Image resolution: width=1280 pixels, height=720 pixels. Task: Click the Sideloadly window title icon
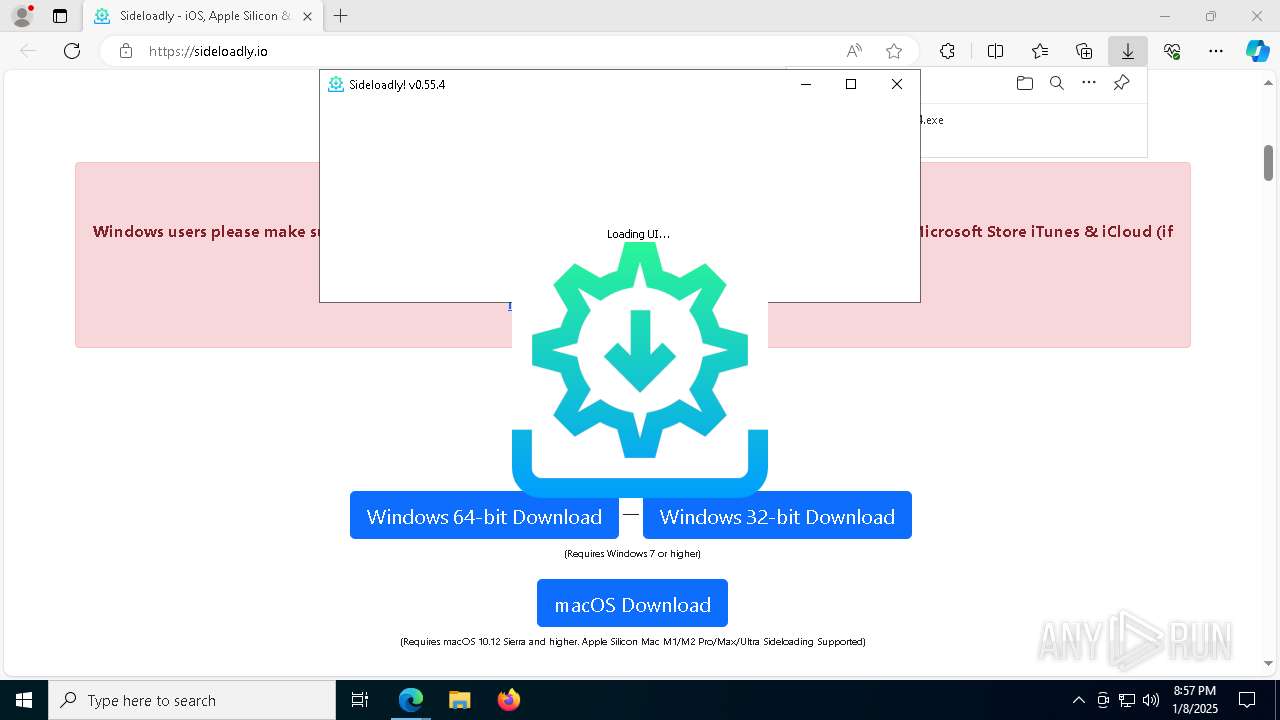coord(336,85)
